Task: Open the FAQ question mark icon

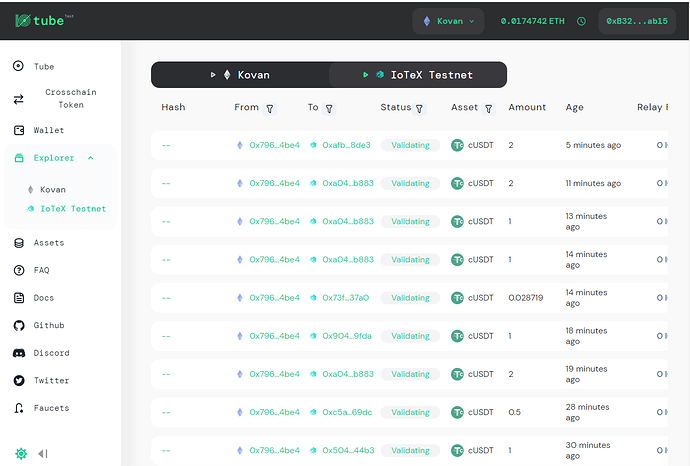Action: point(19,270)
